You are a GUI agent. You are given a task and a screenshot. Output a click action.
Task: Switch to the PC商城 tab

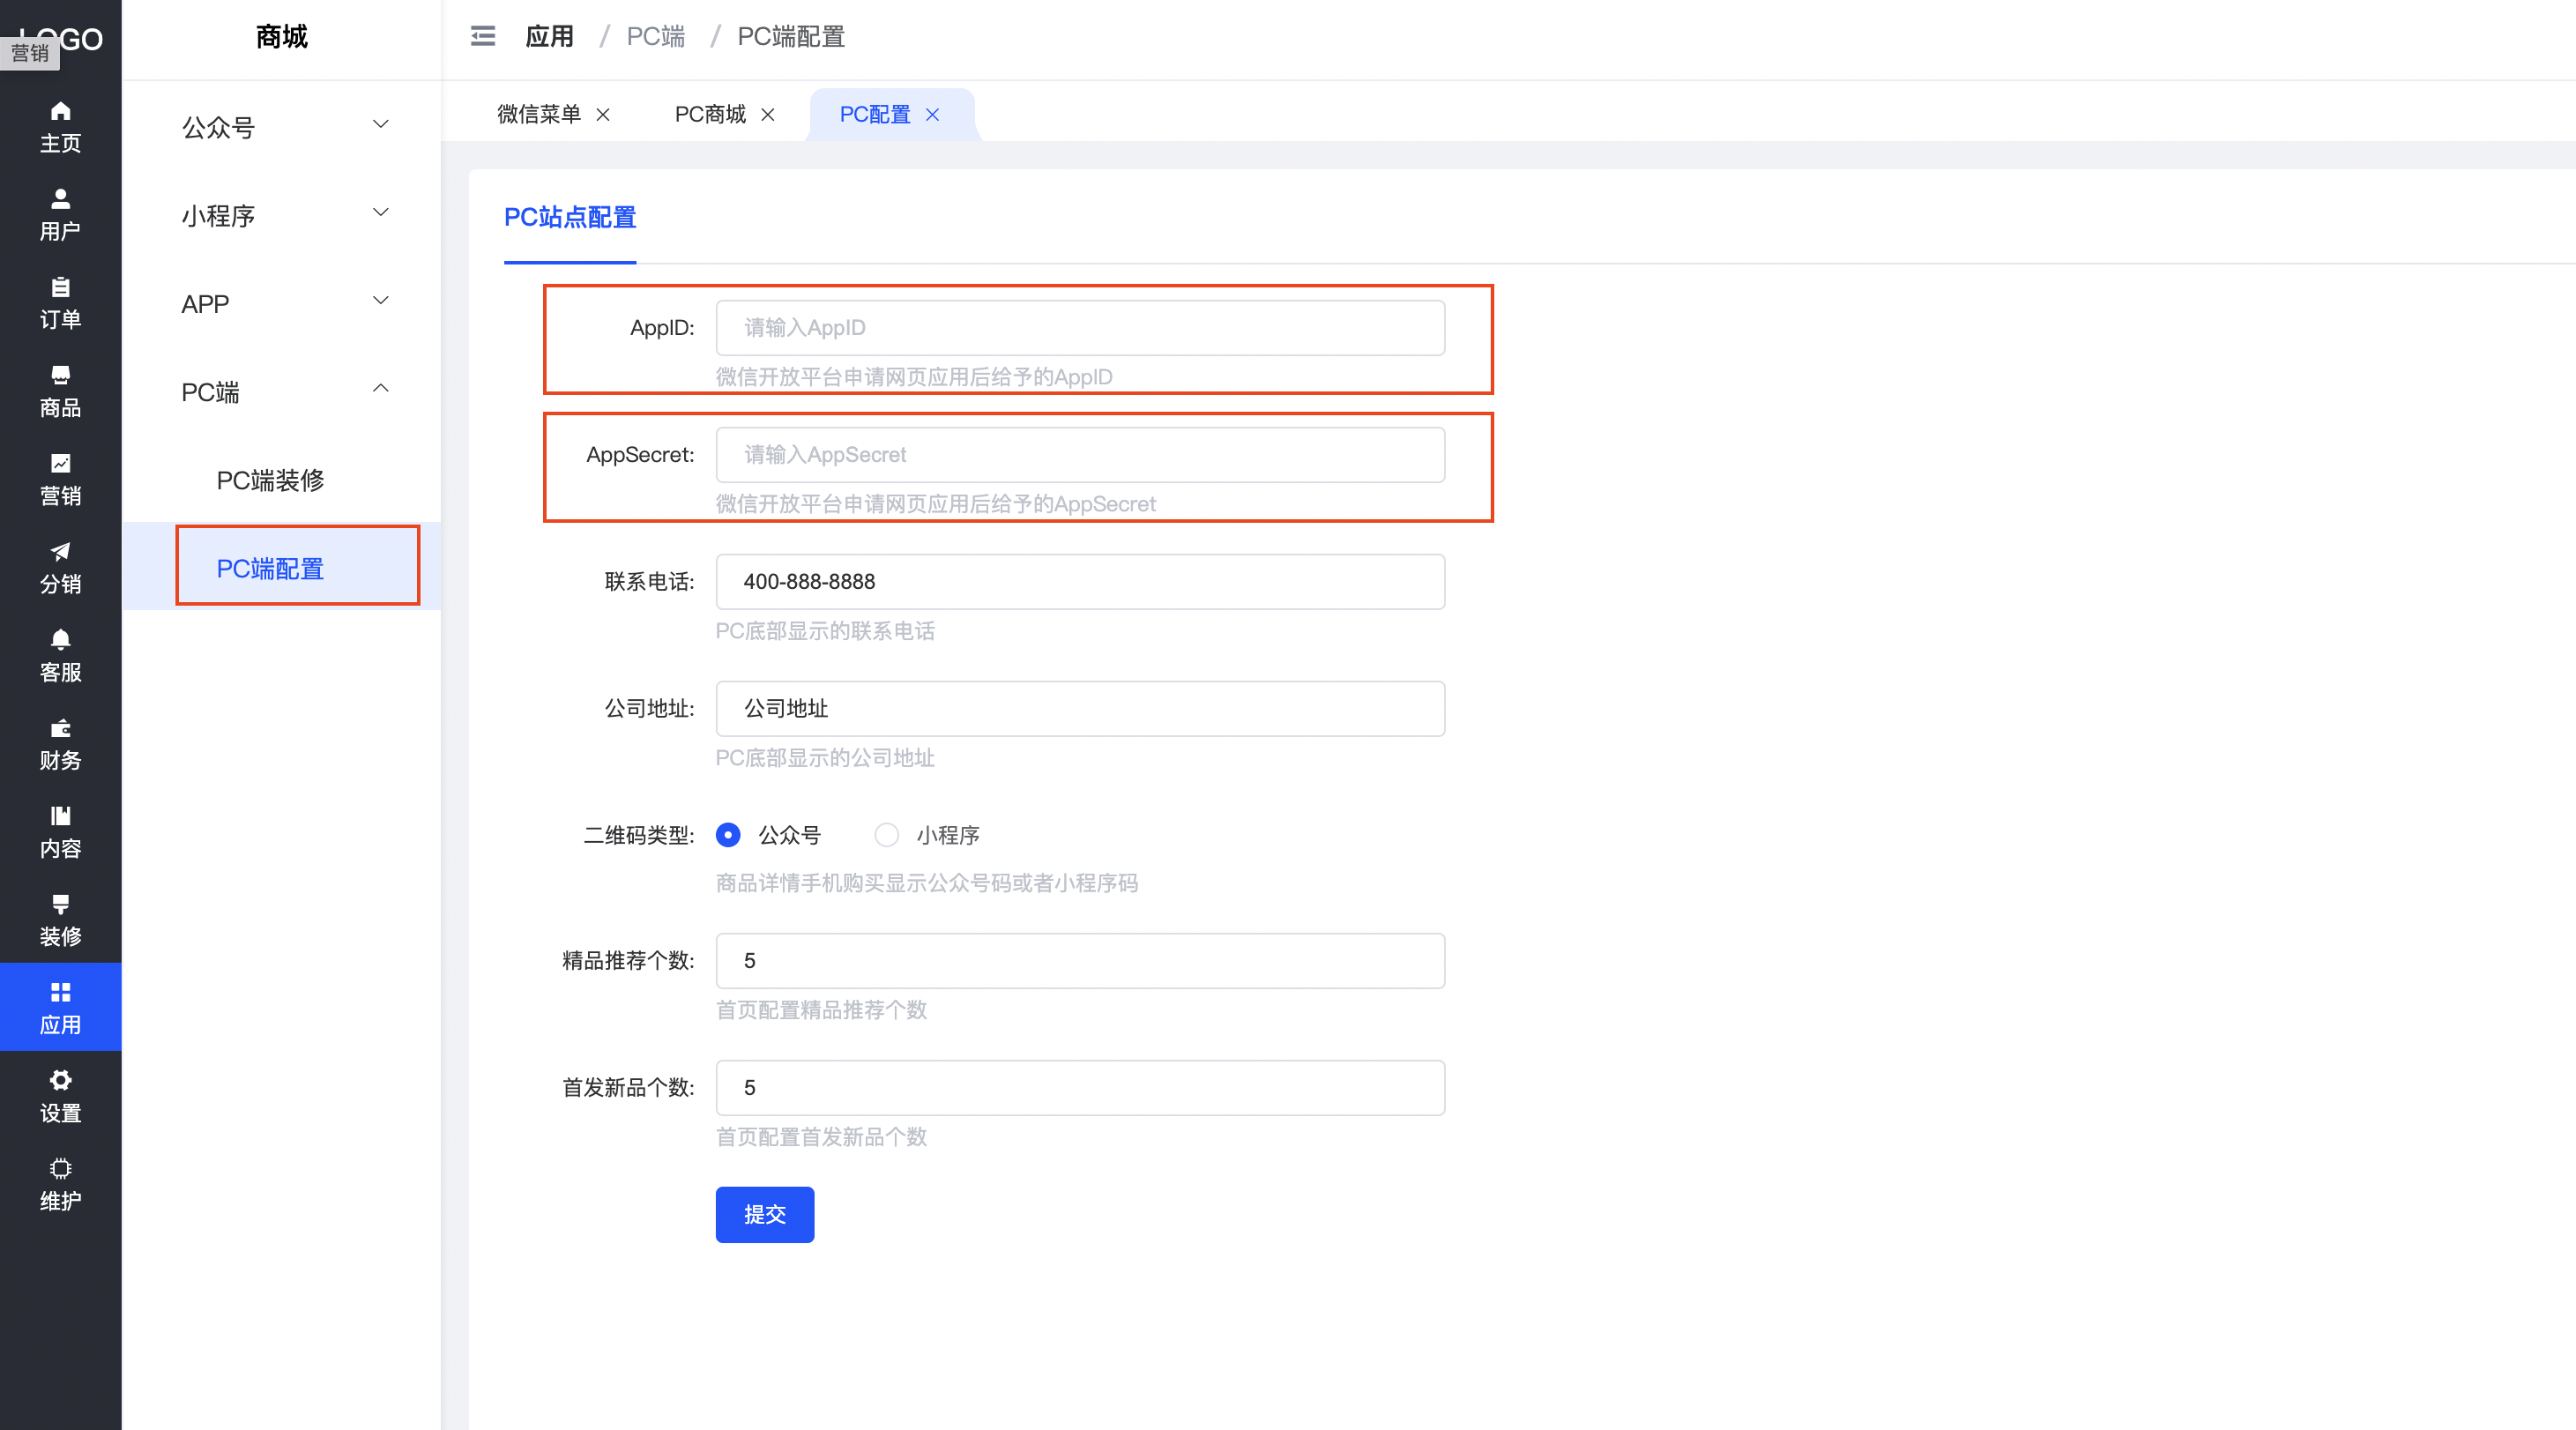tap(710, 115)
